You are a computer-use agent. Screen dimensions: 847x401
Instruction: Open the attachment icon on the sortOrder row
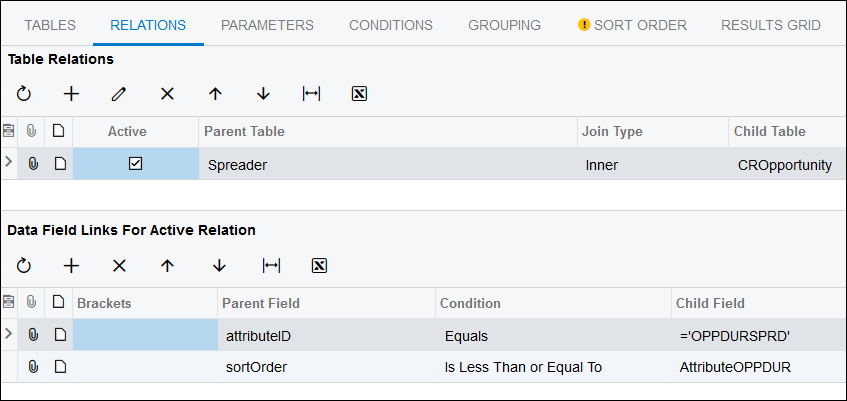click(33, 367)
